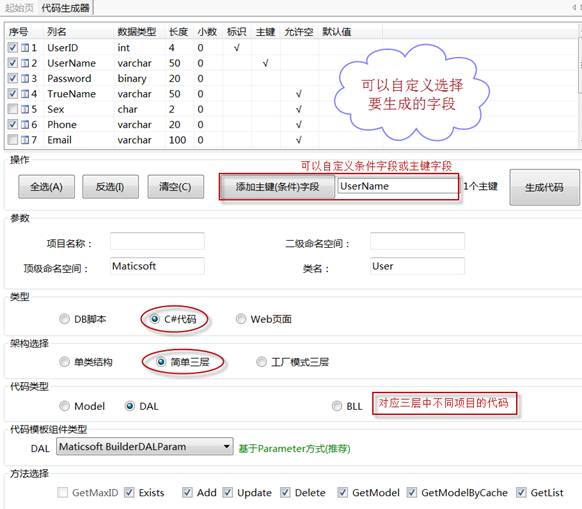The width and height of the screenshot is (582, 509).
Task: Check the Sex row checkbox
Action: [x=13, y=109]
